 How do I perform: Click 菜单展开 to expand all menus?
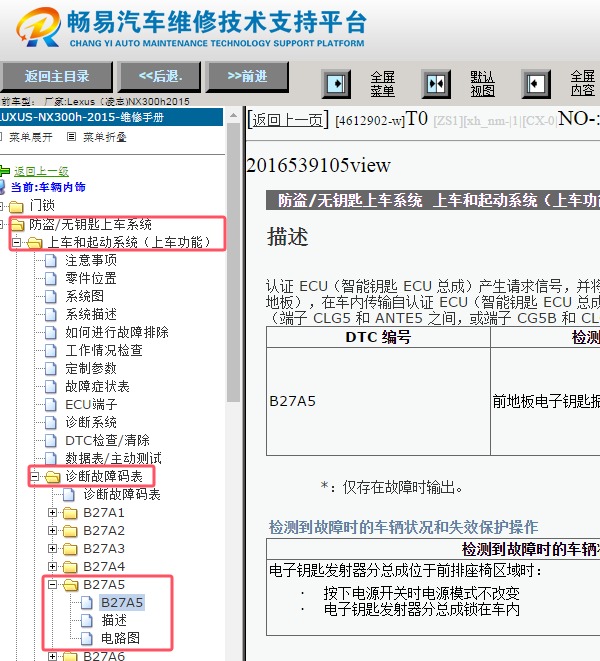tap(31, 137)
